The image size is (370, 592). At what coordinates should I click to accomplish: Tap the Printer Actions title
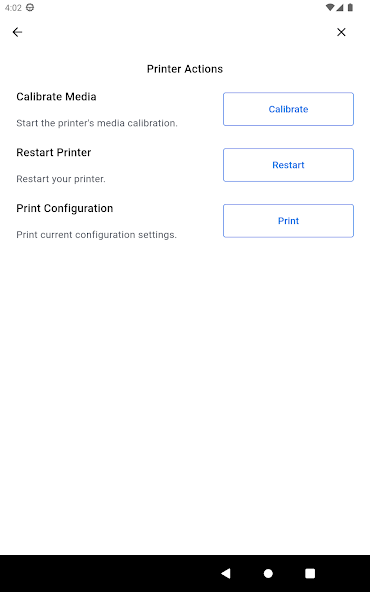(185, 69)
